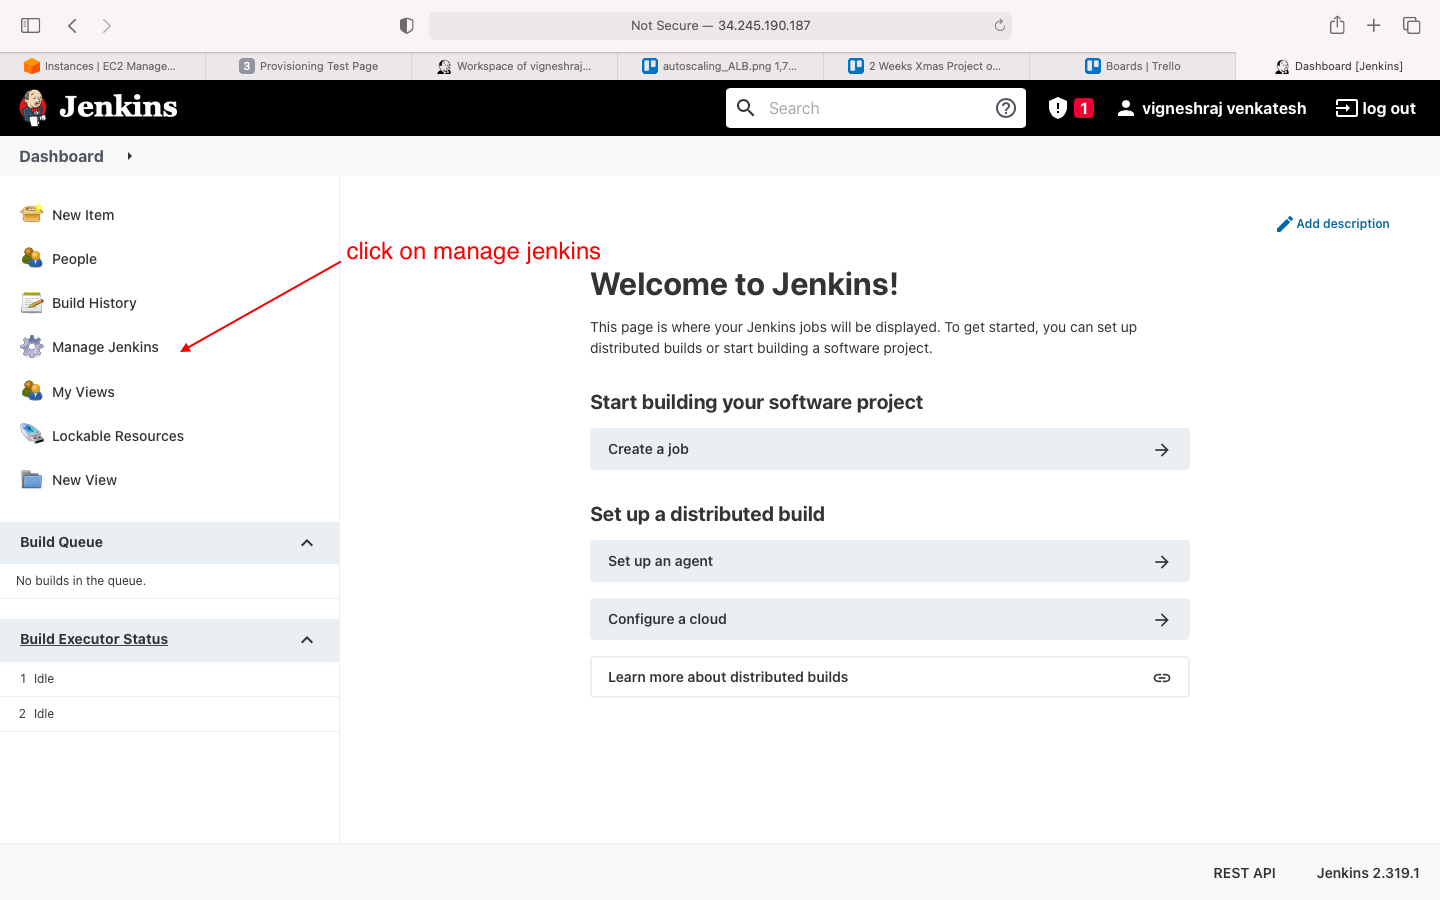Viewport: 1440px width, 900px height.
Task: Click the arrow on Create a job
Action: coord(1162,450)
